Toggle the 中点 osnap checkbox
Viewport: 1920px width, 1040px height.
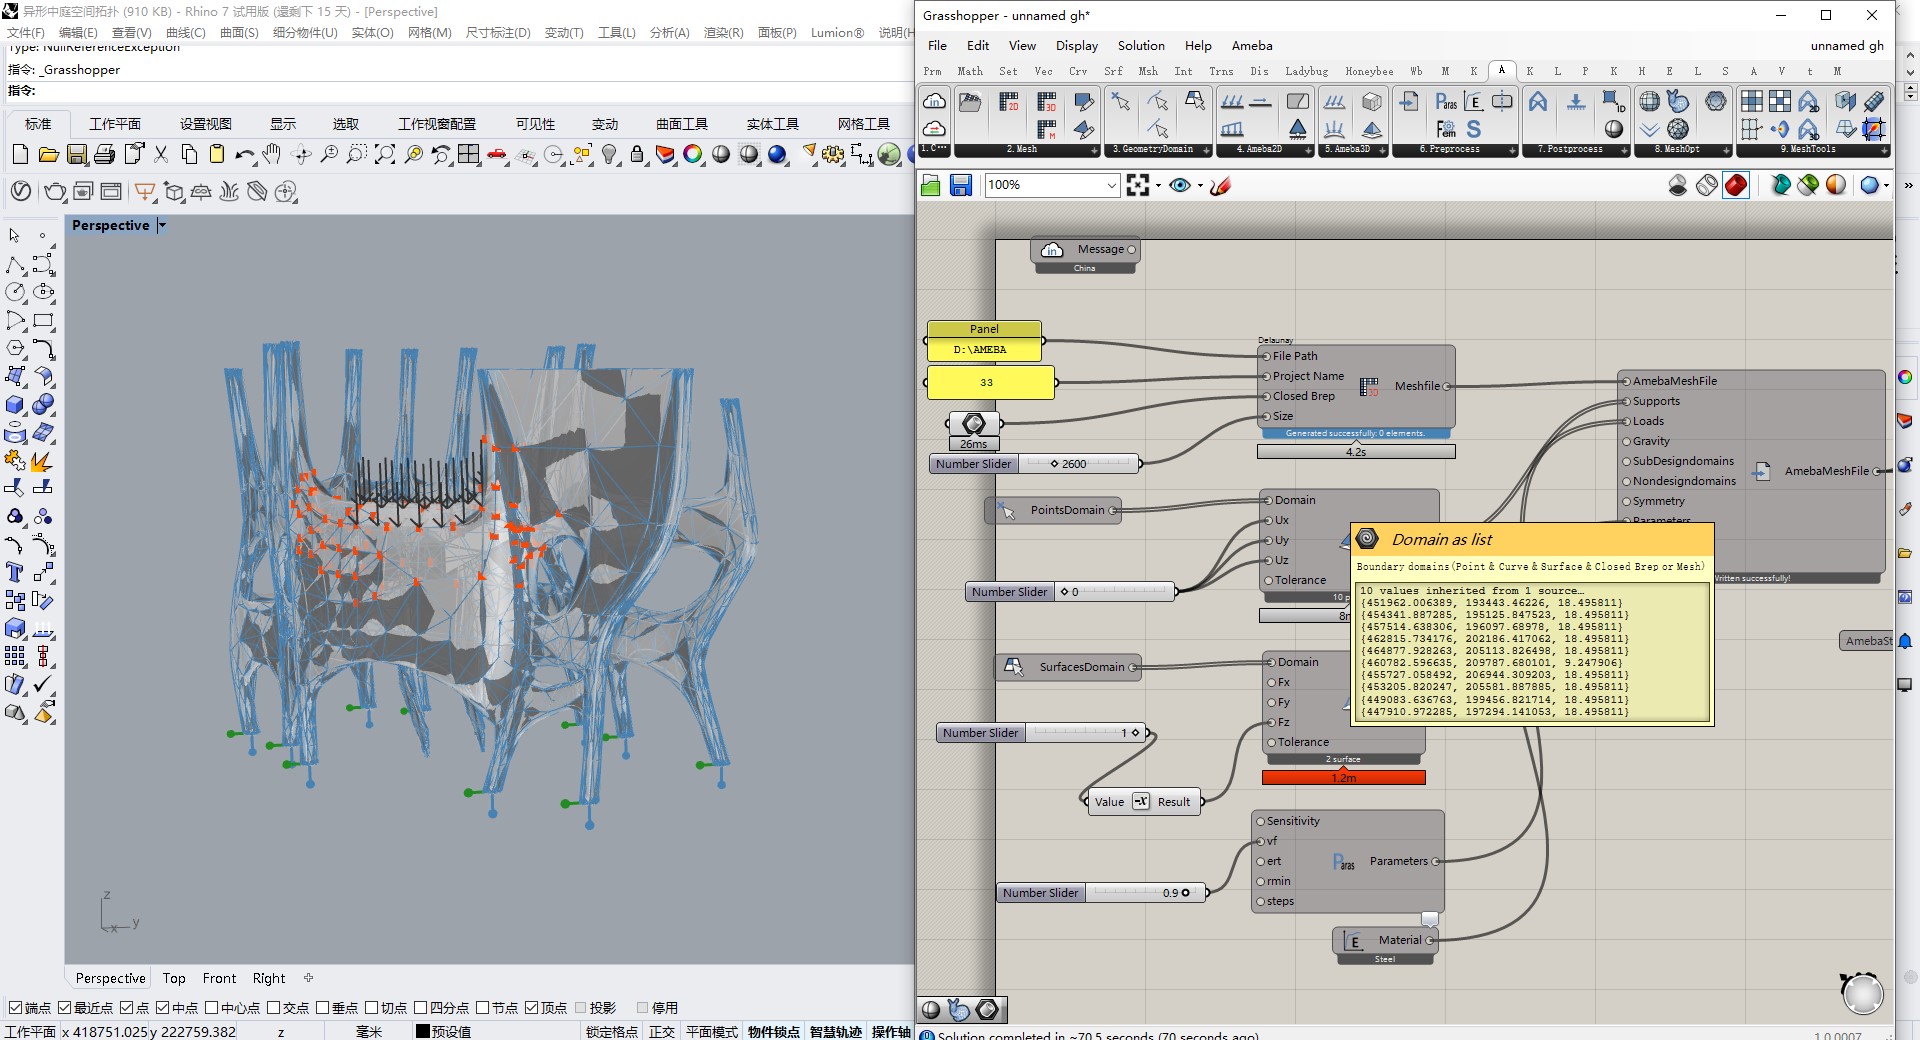[x=163, y=1007]
